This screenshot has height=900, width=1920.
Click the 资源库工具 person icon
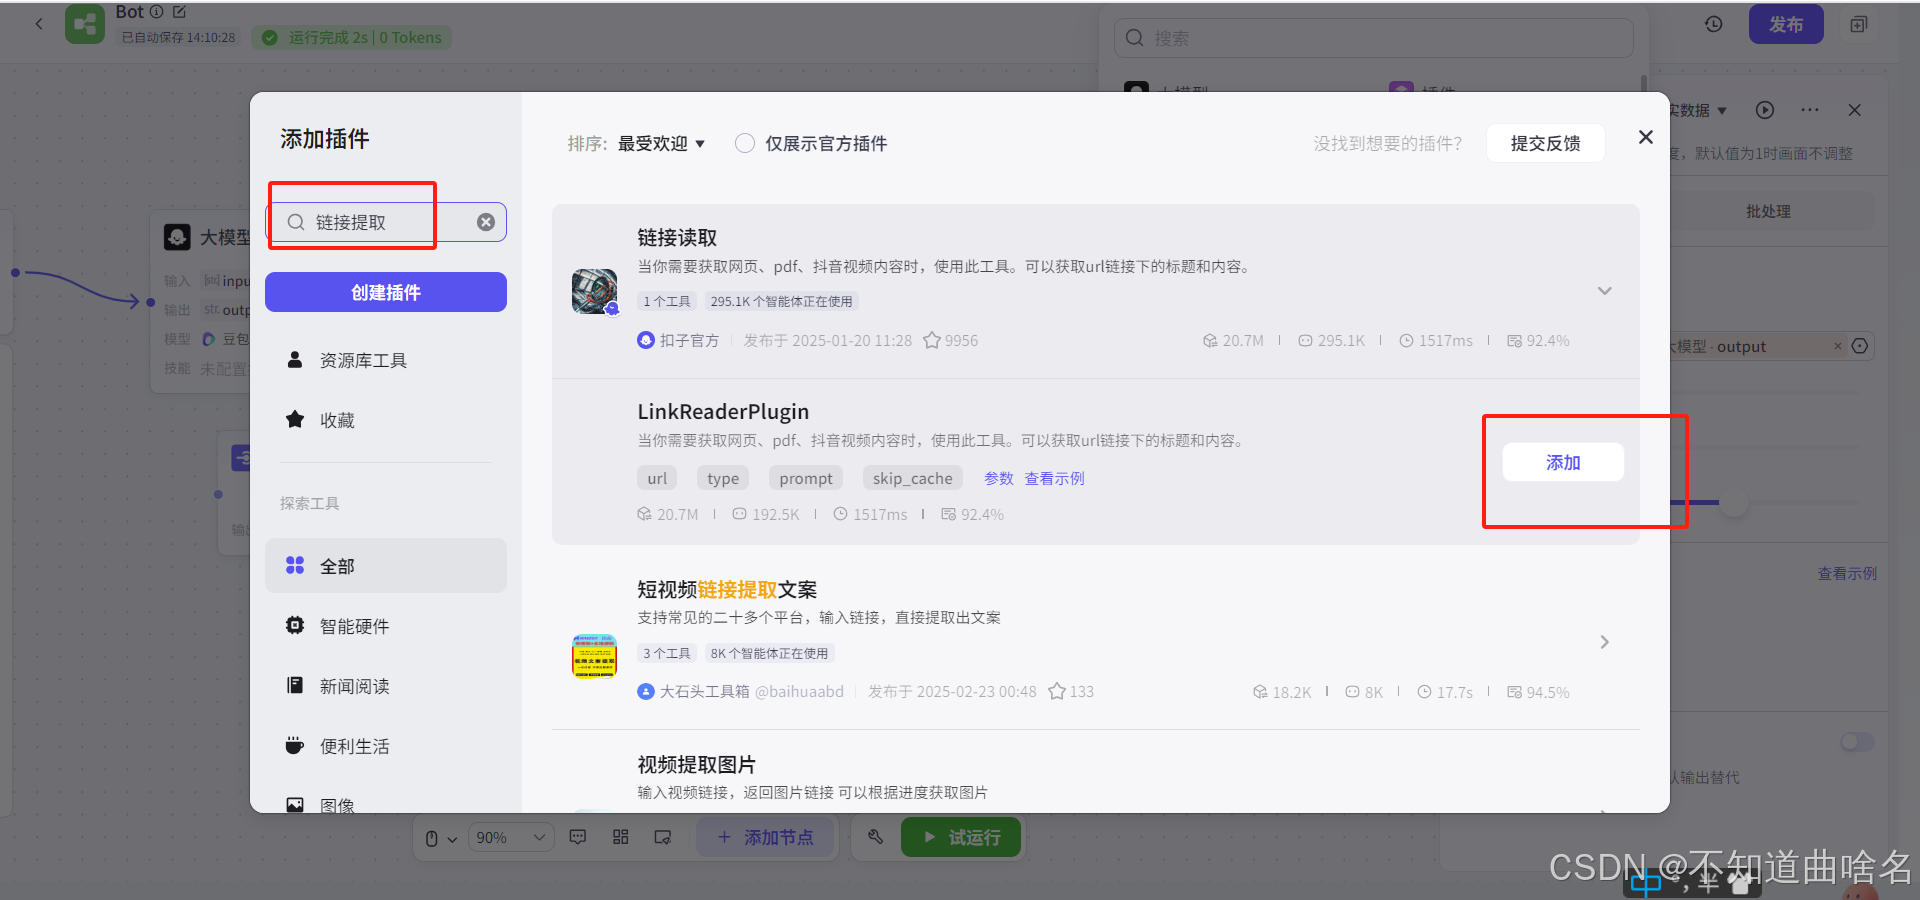tap(295, 360)
